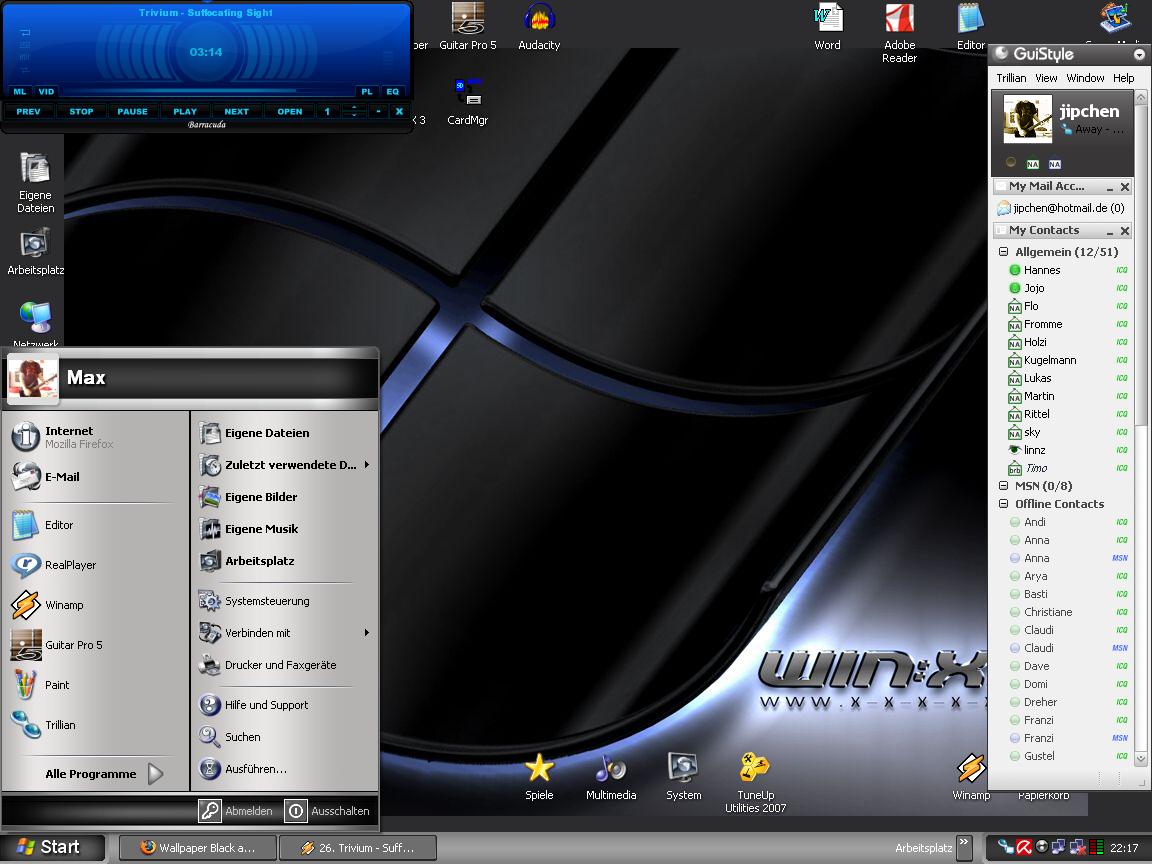Click the red-green equalizer meter tray icon
This screenshot has height=864, width=1152.
point(1096,847)
